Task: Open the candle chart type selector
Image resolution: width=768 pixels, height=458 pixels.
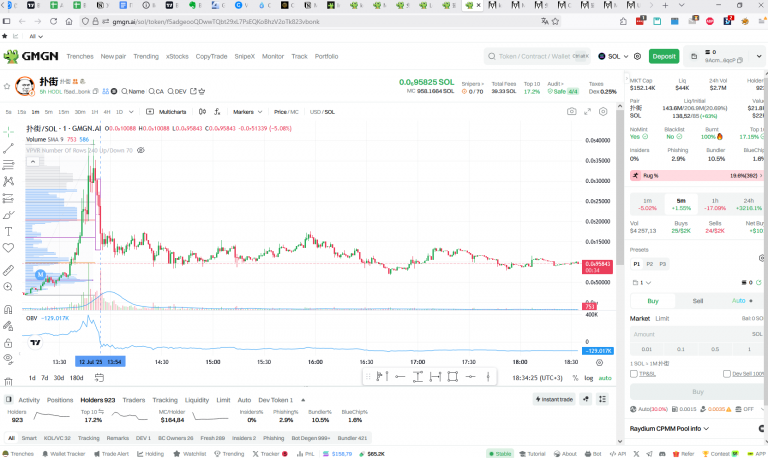Action: pos(202,112)
